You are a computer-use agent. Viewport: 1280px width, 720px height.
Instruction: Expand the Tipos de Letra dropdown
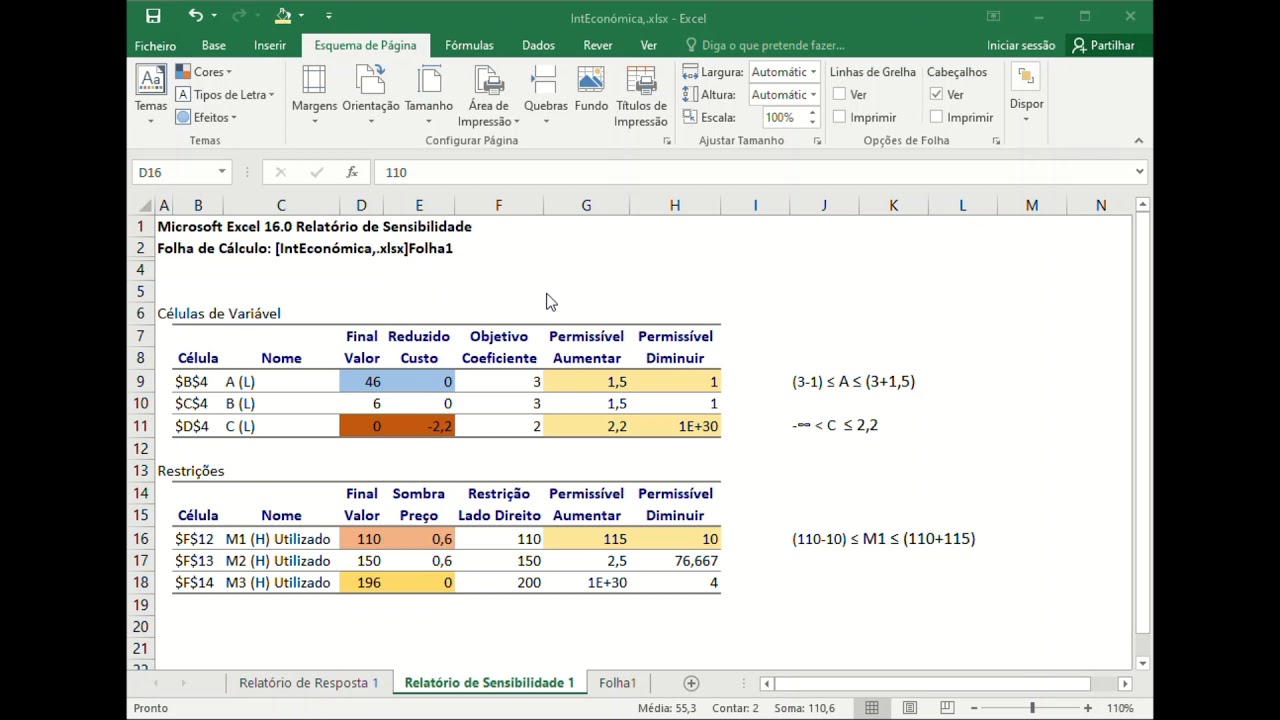pos(225,95)
